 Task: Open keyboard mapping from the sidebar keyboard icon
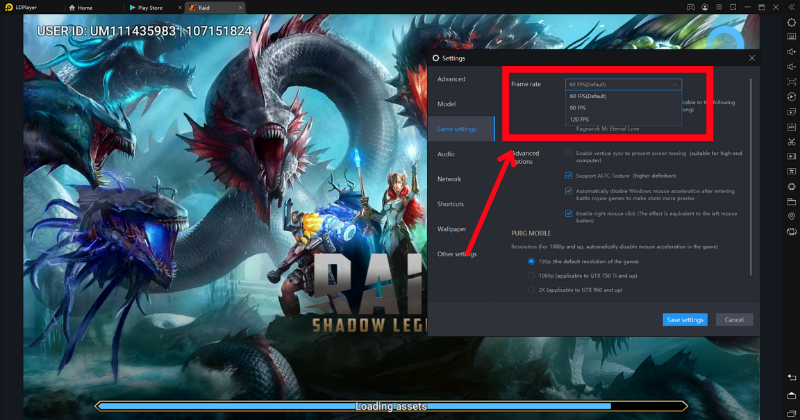[791, 37]
